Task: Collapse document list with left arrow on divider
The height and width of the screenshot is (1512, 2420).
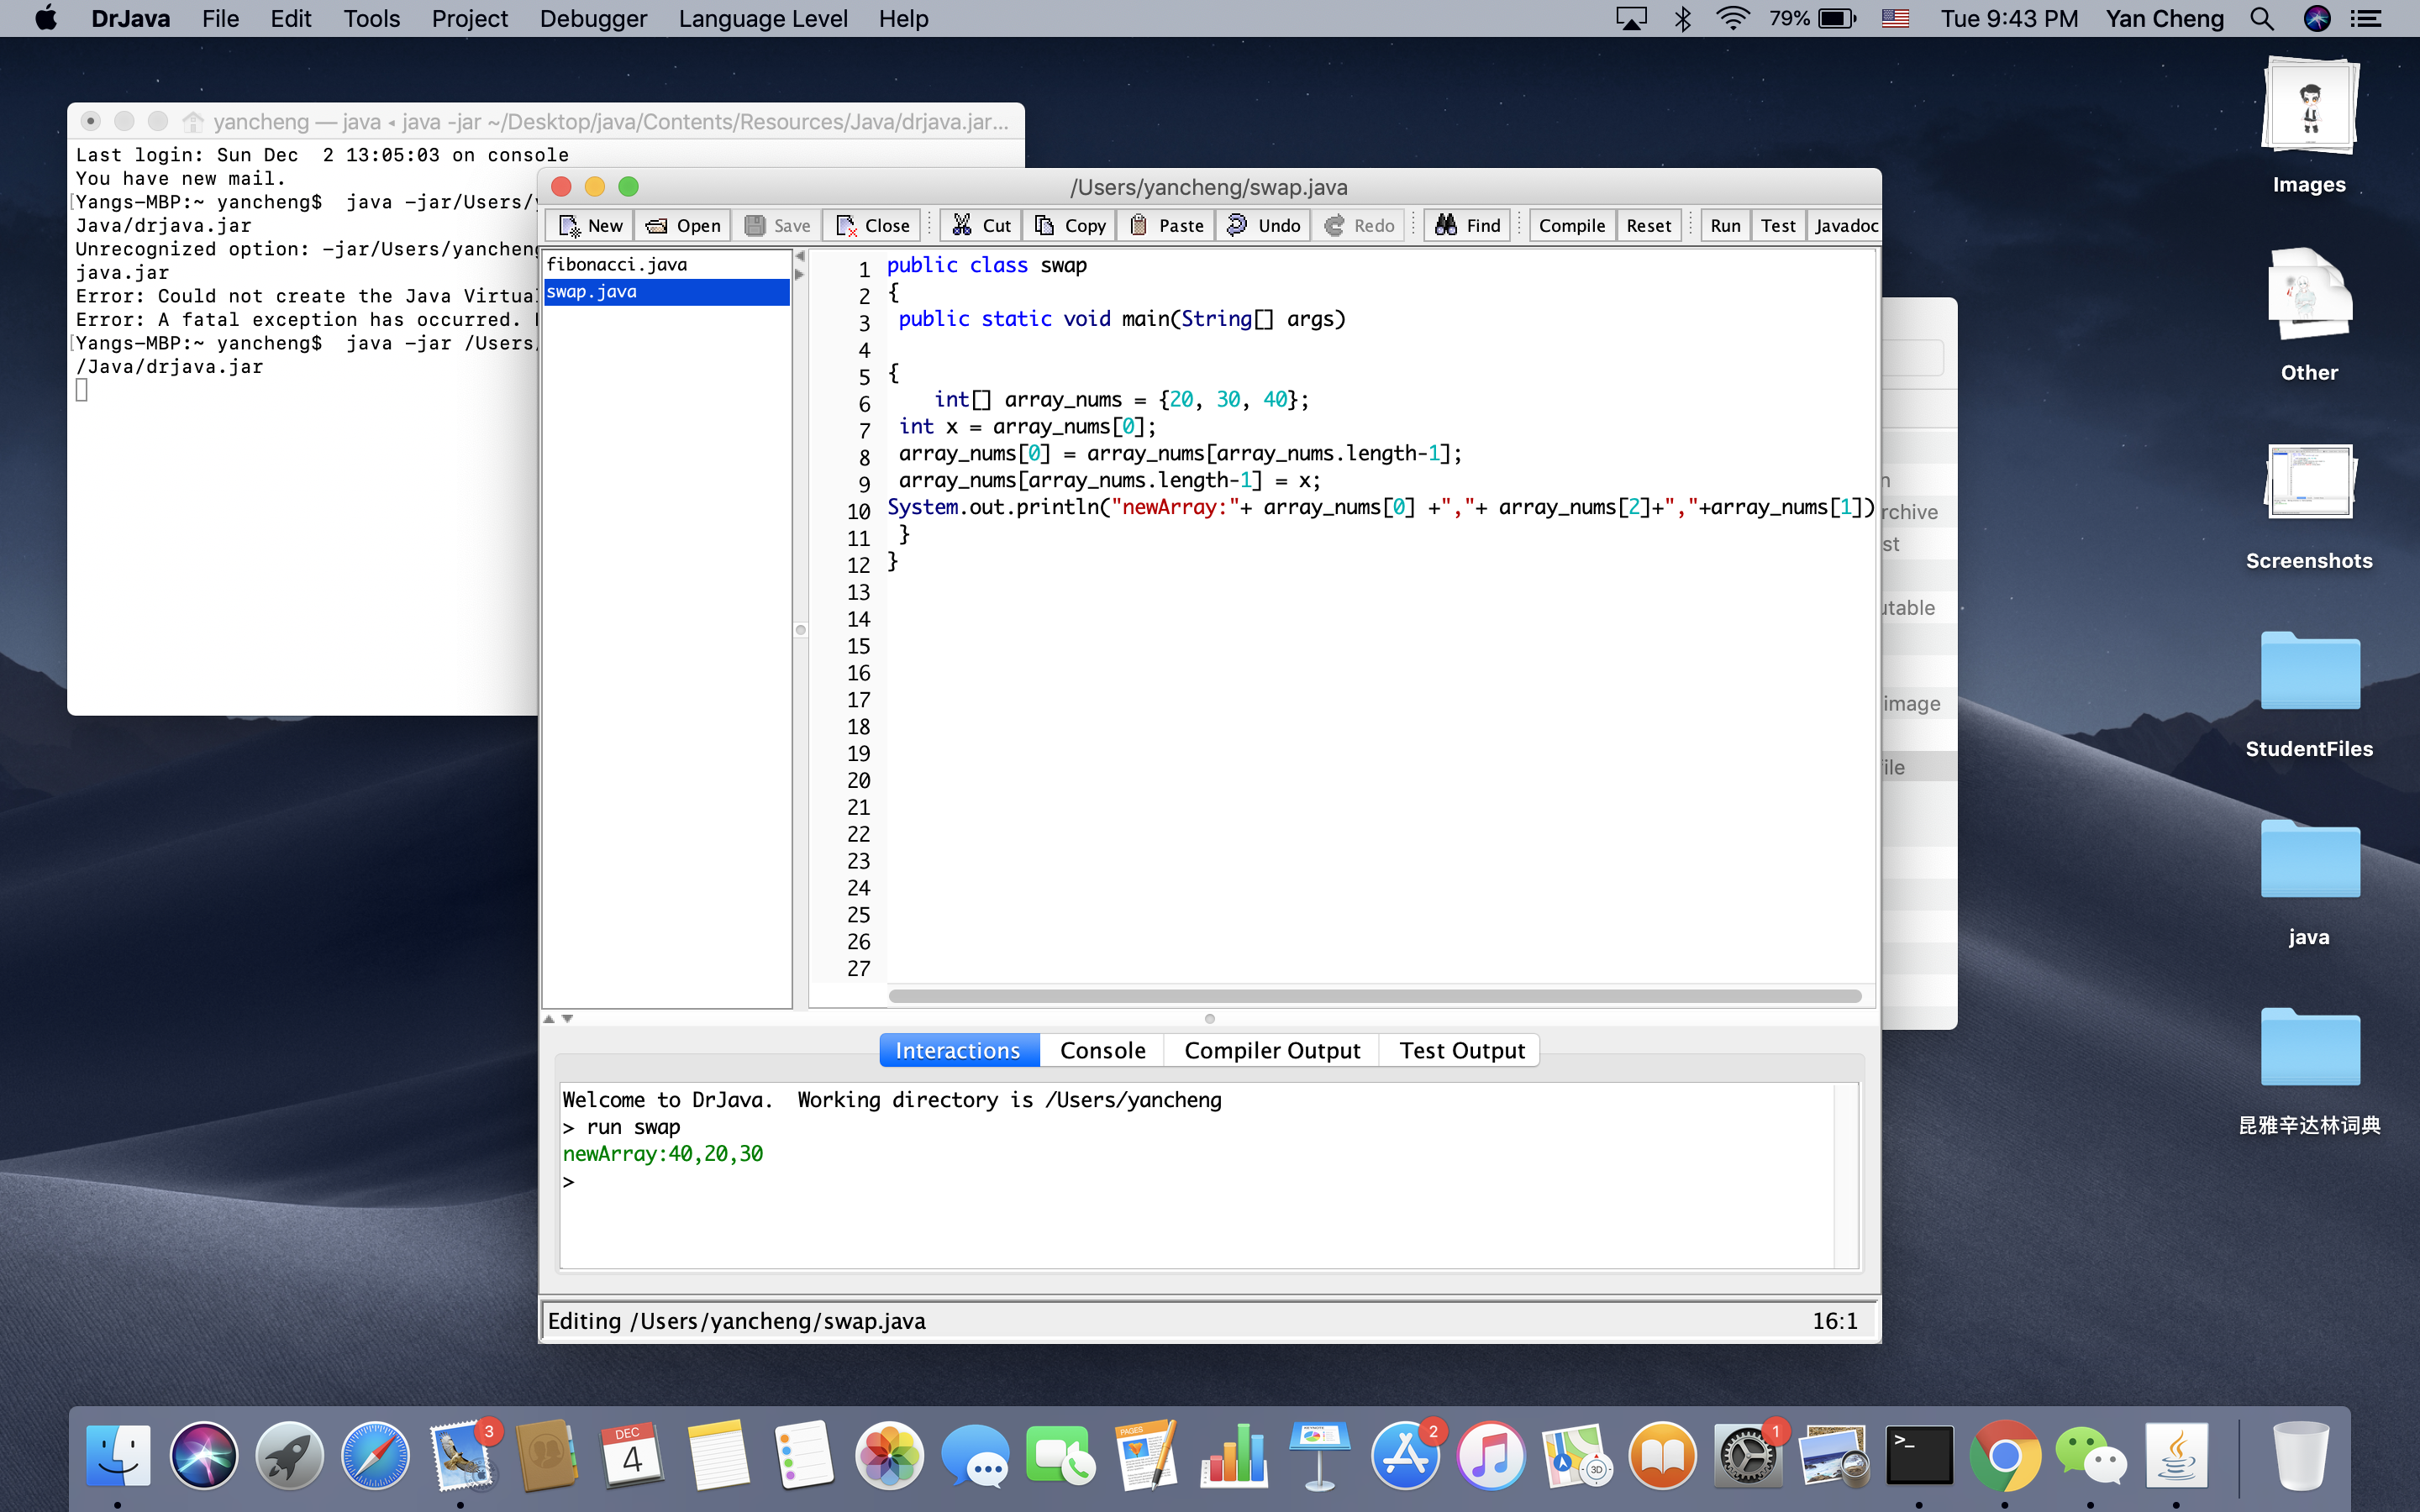Action: [800, 257]
